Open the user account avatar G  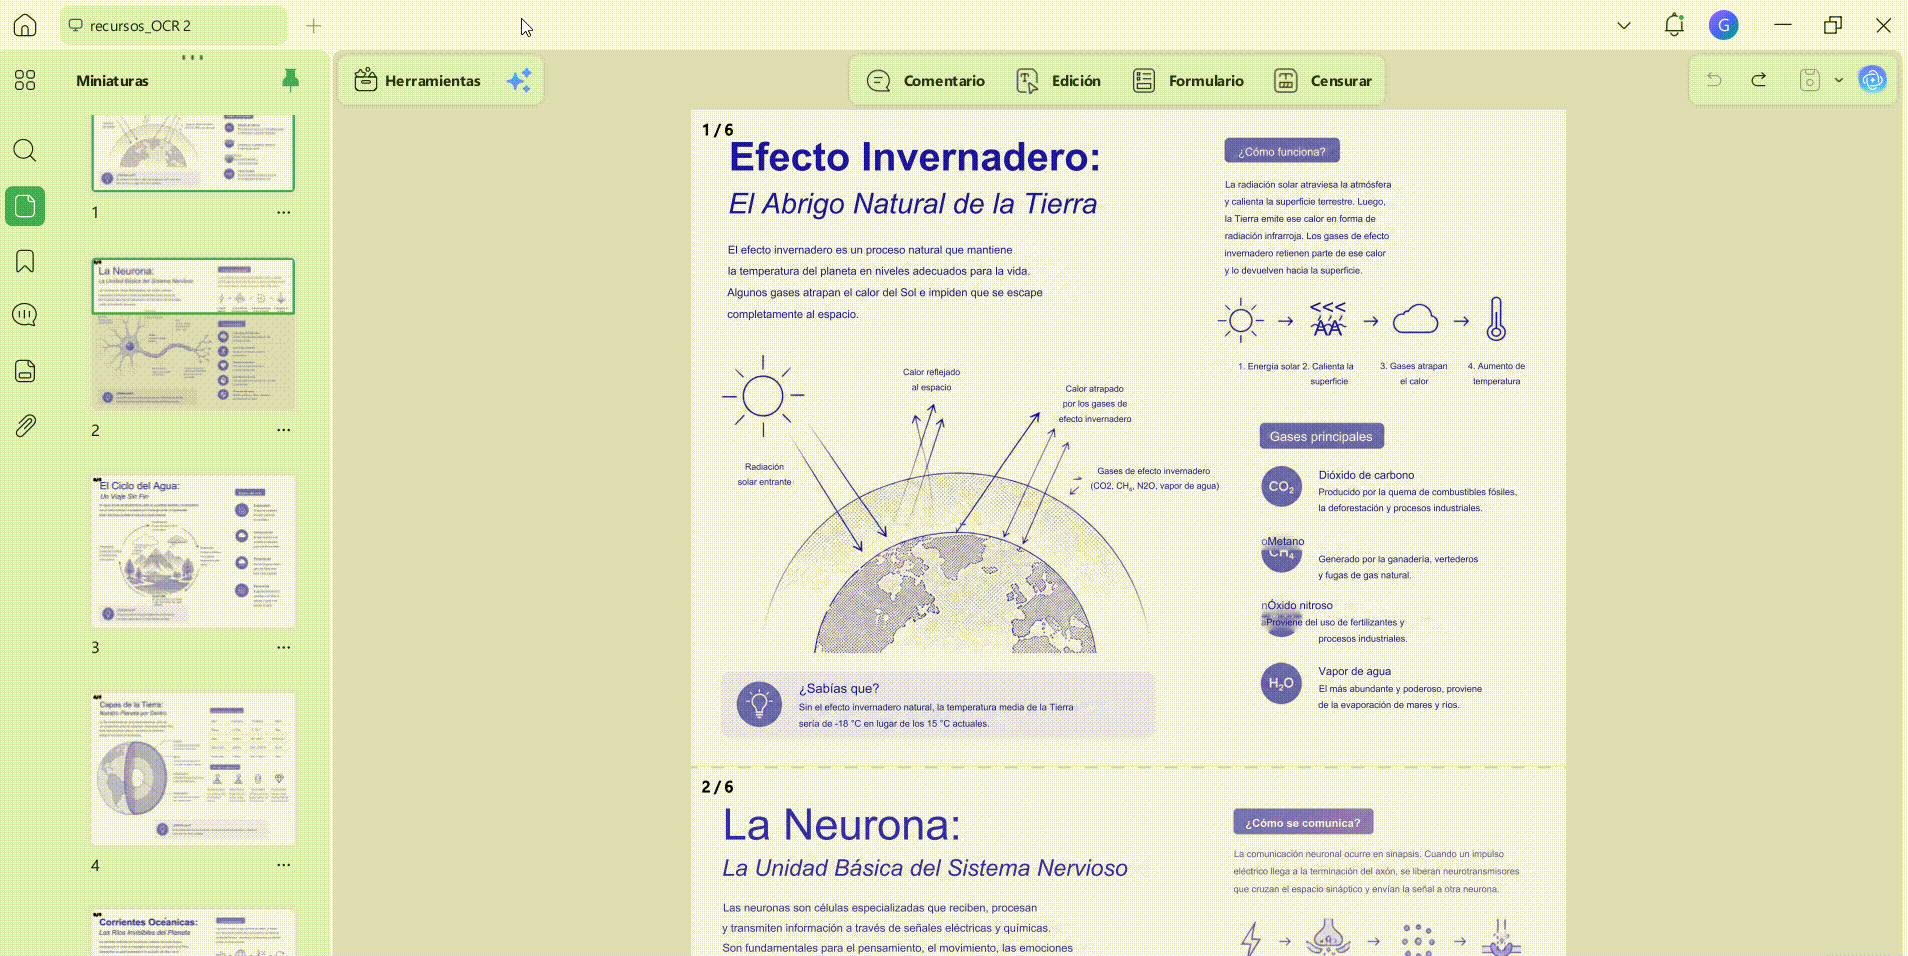point(1723,25)
